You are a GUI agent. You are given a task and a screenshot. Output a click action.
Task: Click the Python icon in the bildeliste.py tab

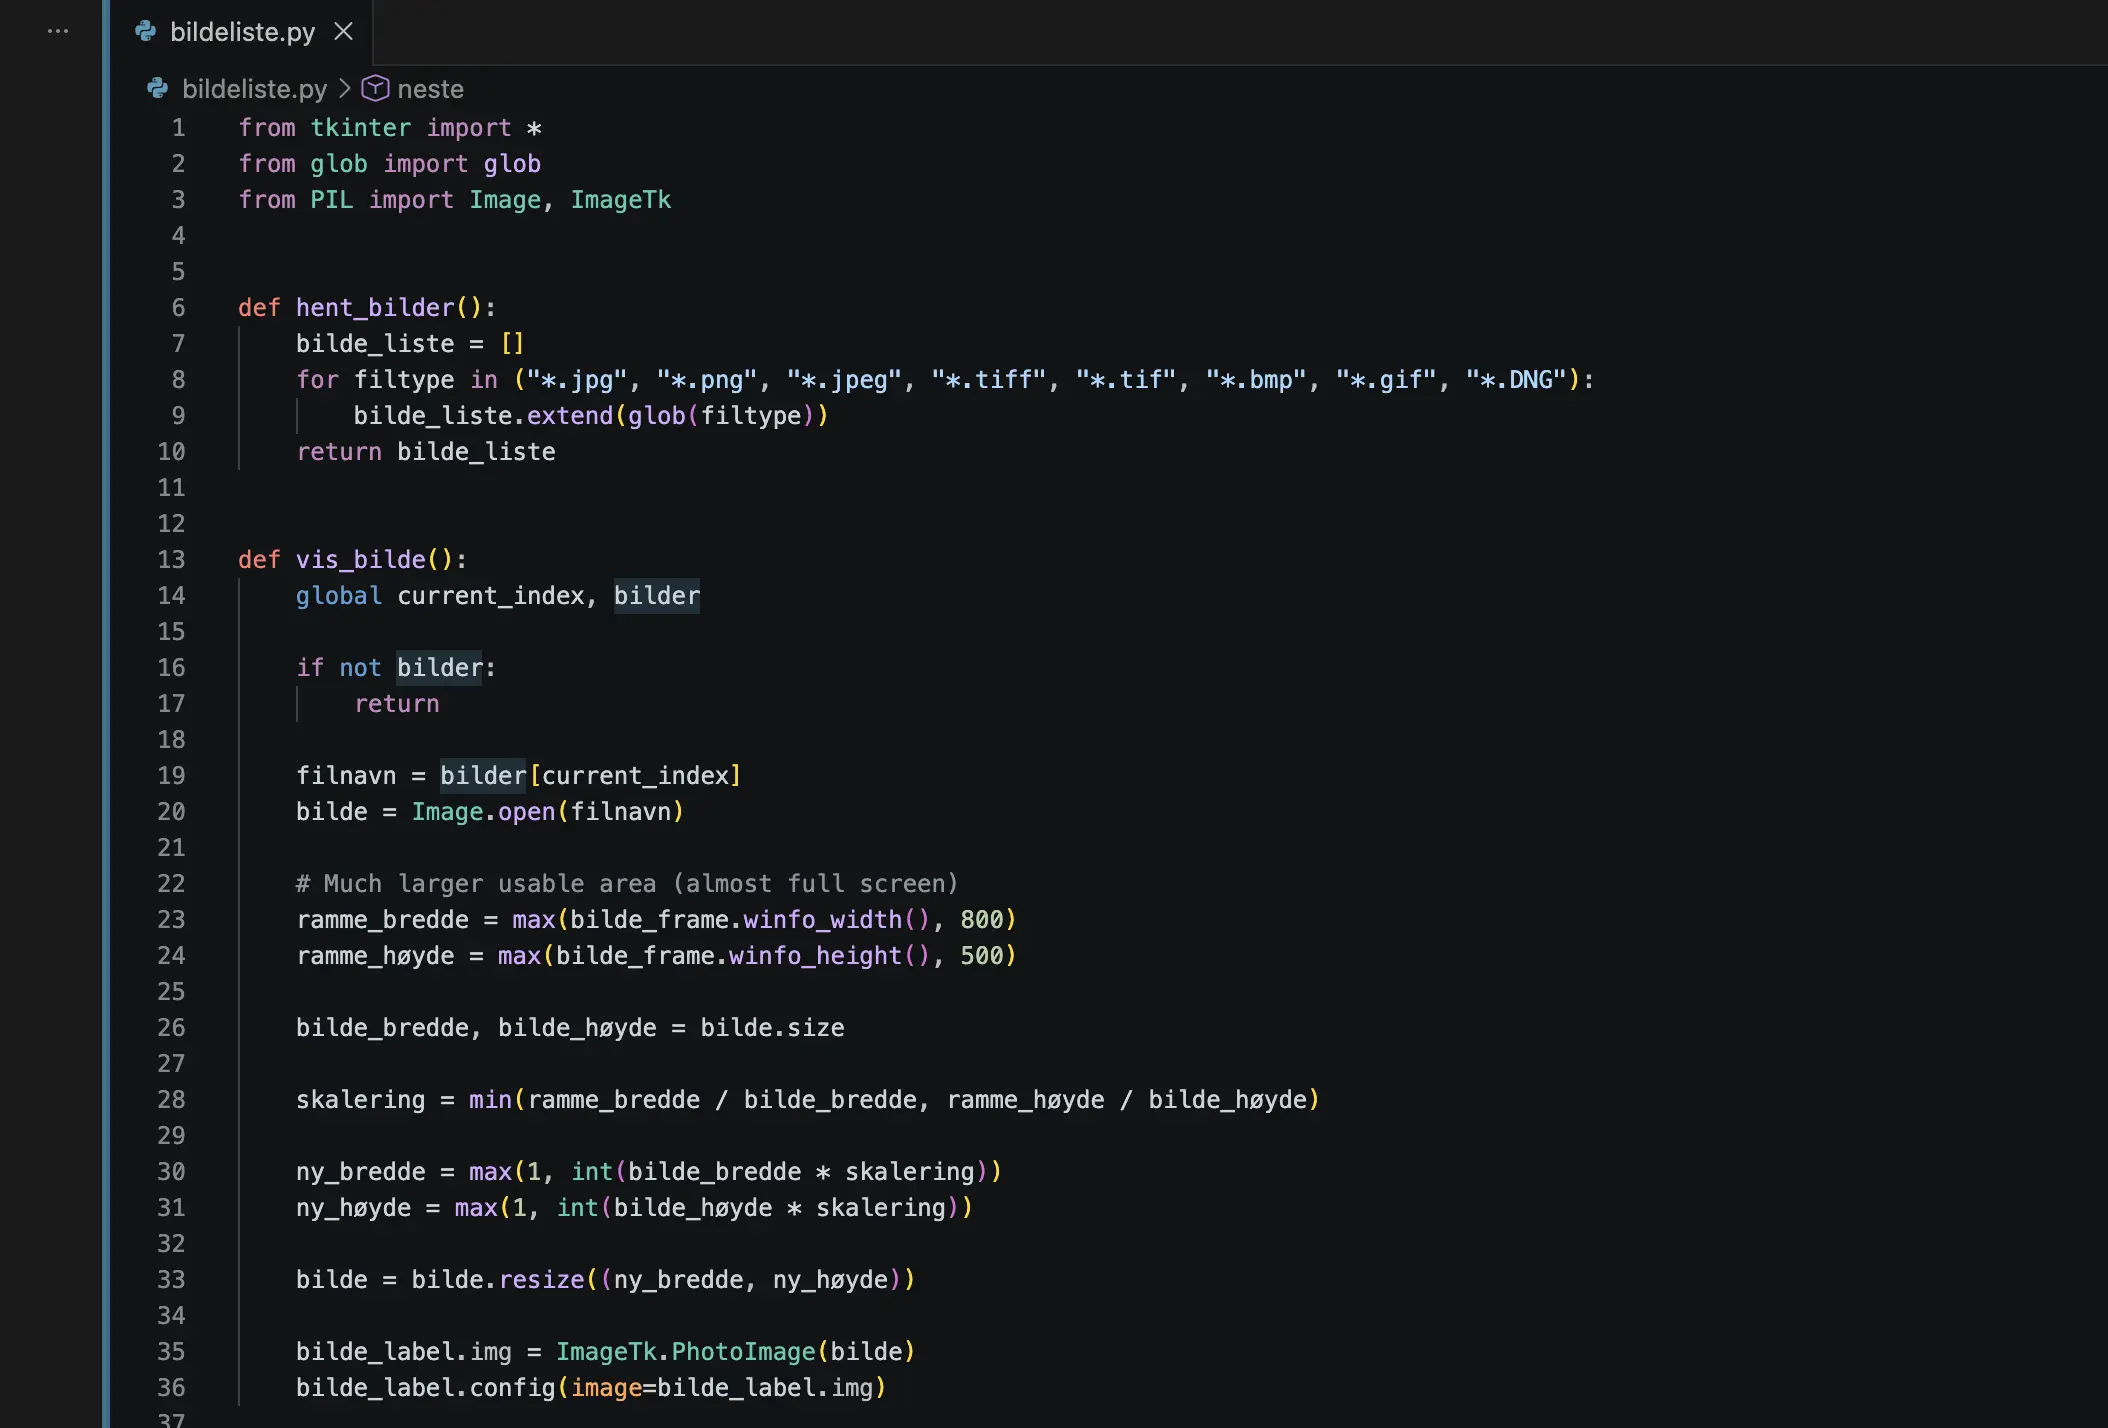tap(146, 32)
